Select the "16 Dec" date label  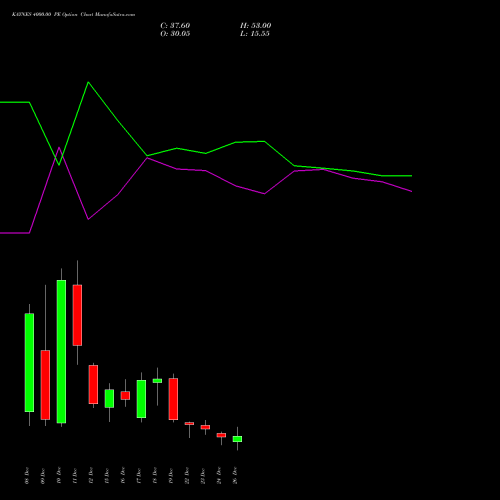pyautogui.click(x=123, y=476)
